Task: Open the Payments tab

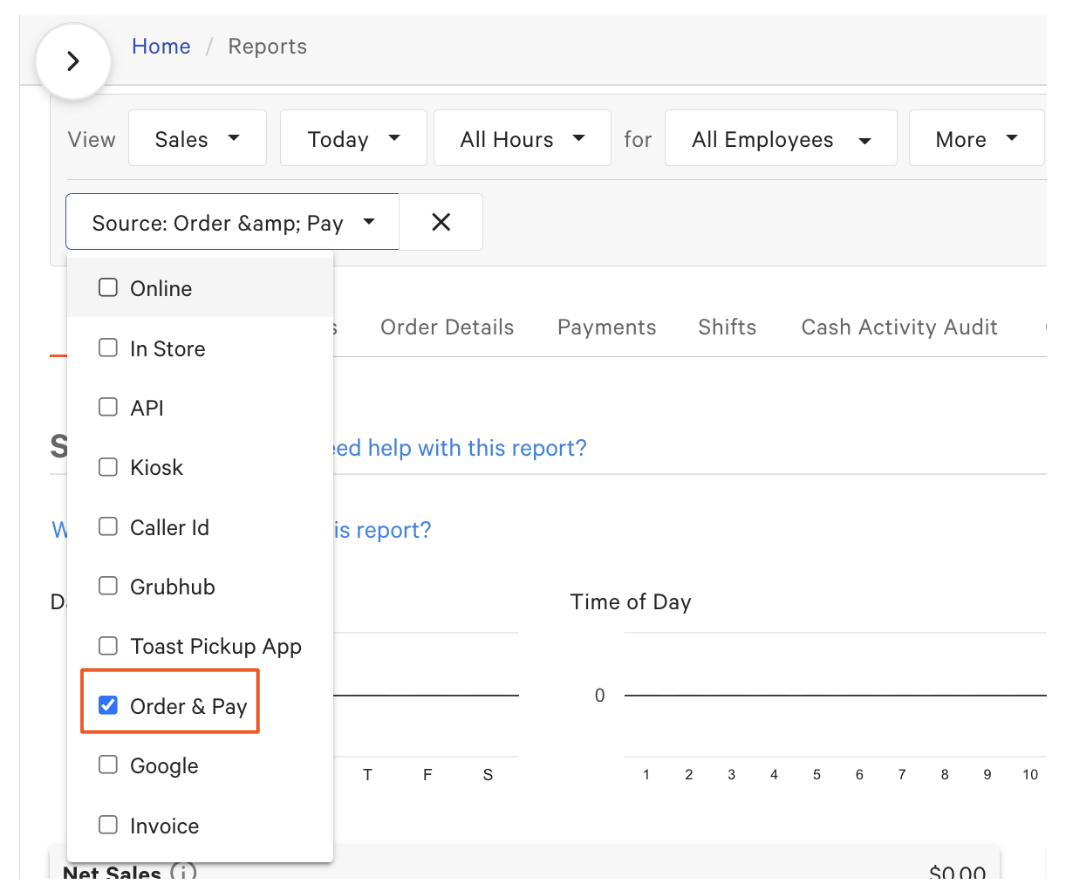Action: click(x=606, y=327)
